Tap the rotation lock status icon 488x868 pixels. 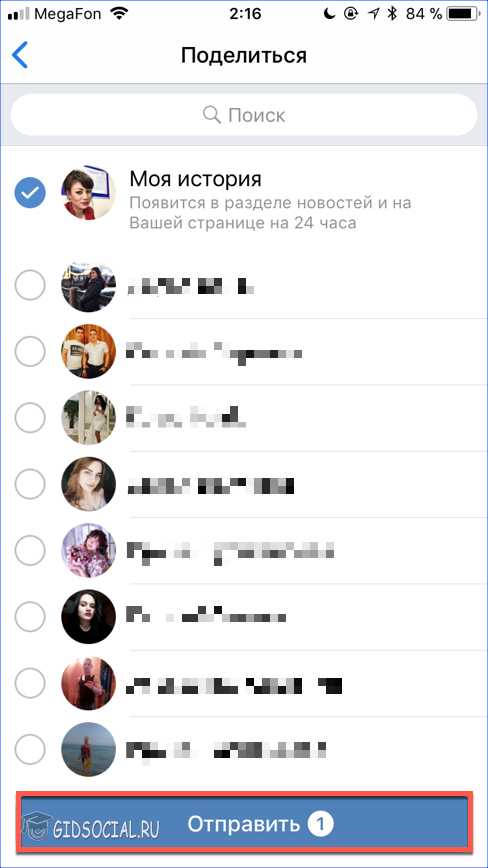[351, 14]
